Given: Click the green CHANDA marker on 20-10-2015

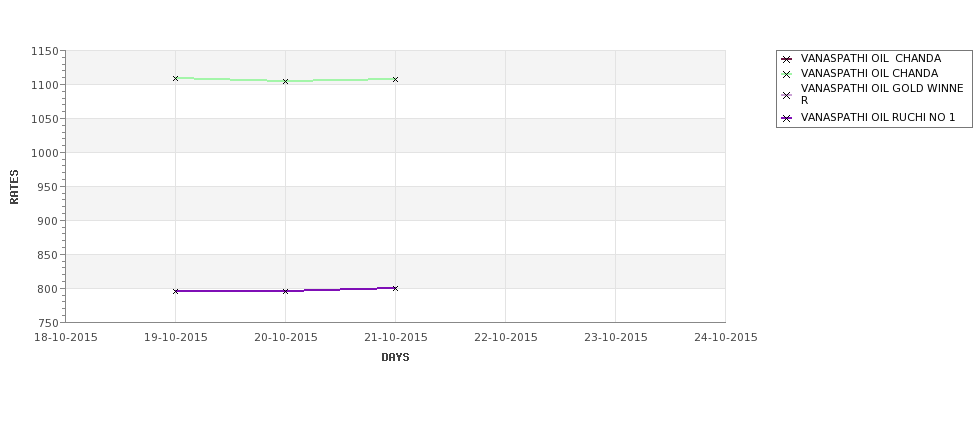Looking at the screenshot, I should pyautogui.click(x=285, y=81).
